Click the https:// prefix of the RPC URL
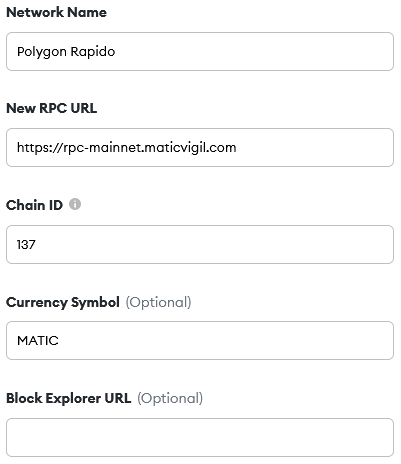This screenshot has width=401, height=464. coord(40,148)
